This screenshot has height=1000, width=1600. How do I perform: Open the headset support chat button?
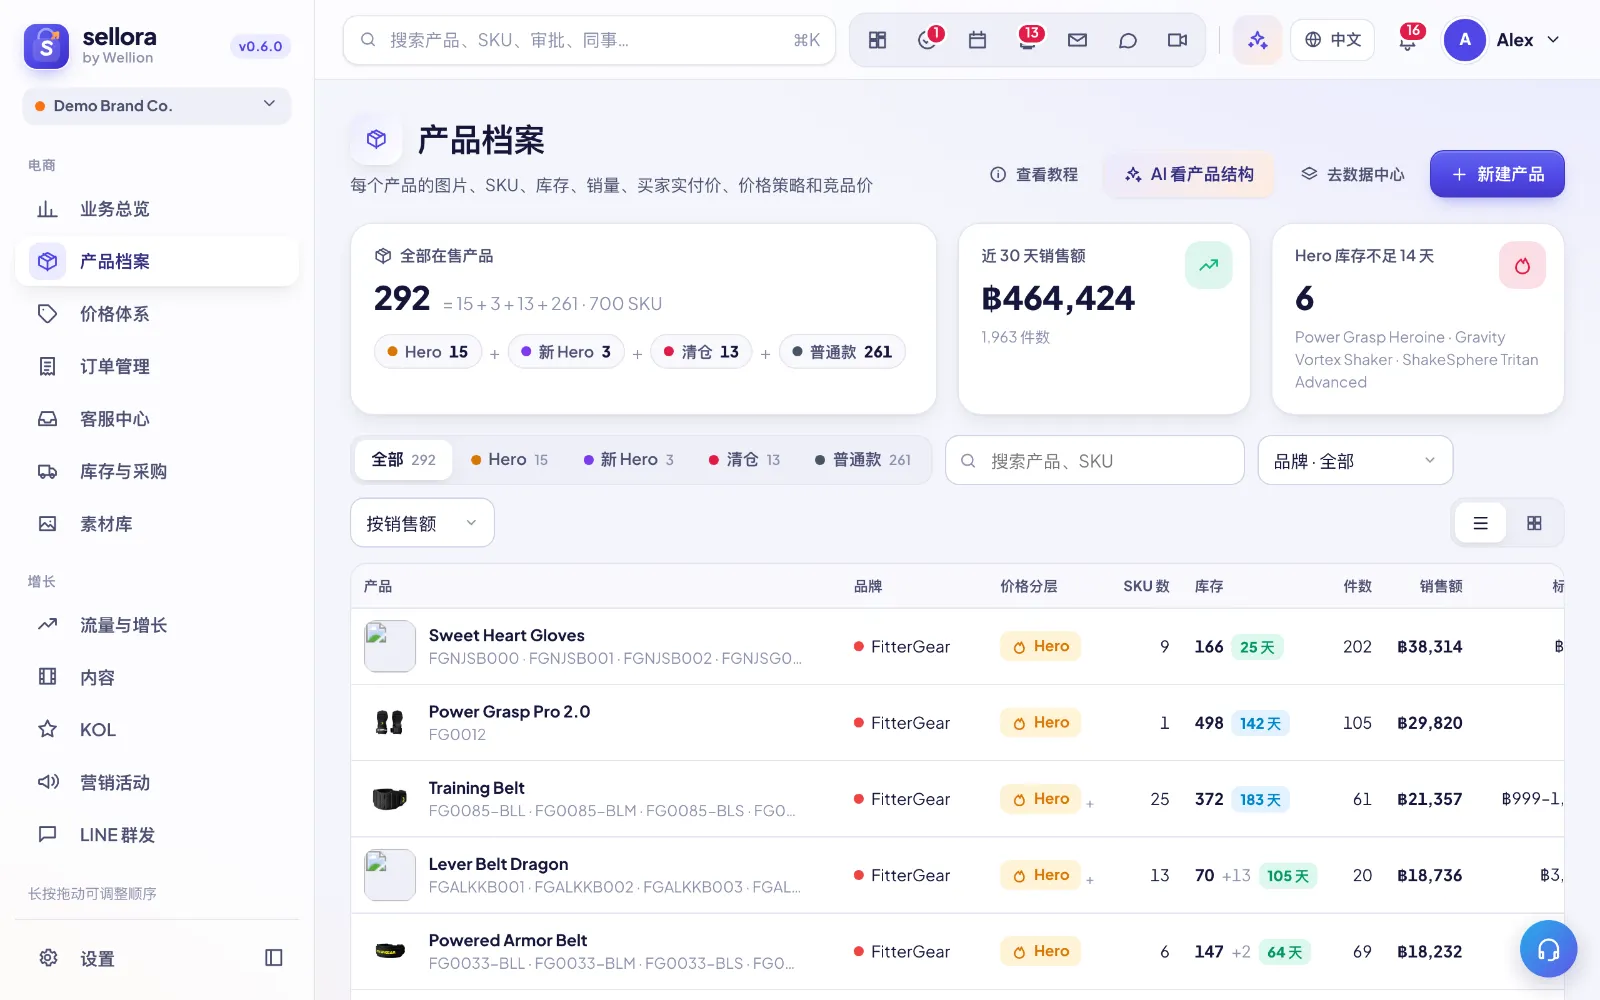pyautogui.click(x=1548, y=949)
